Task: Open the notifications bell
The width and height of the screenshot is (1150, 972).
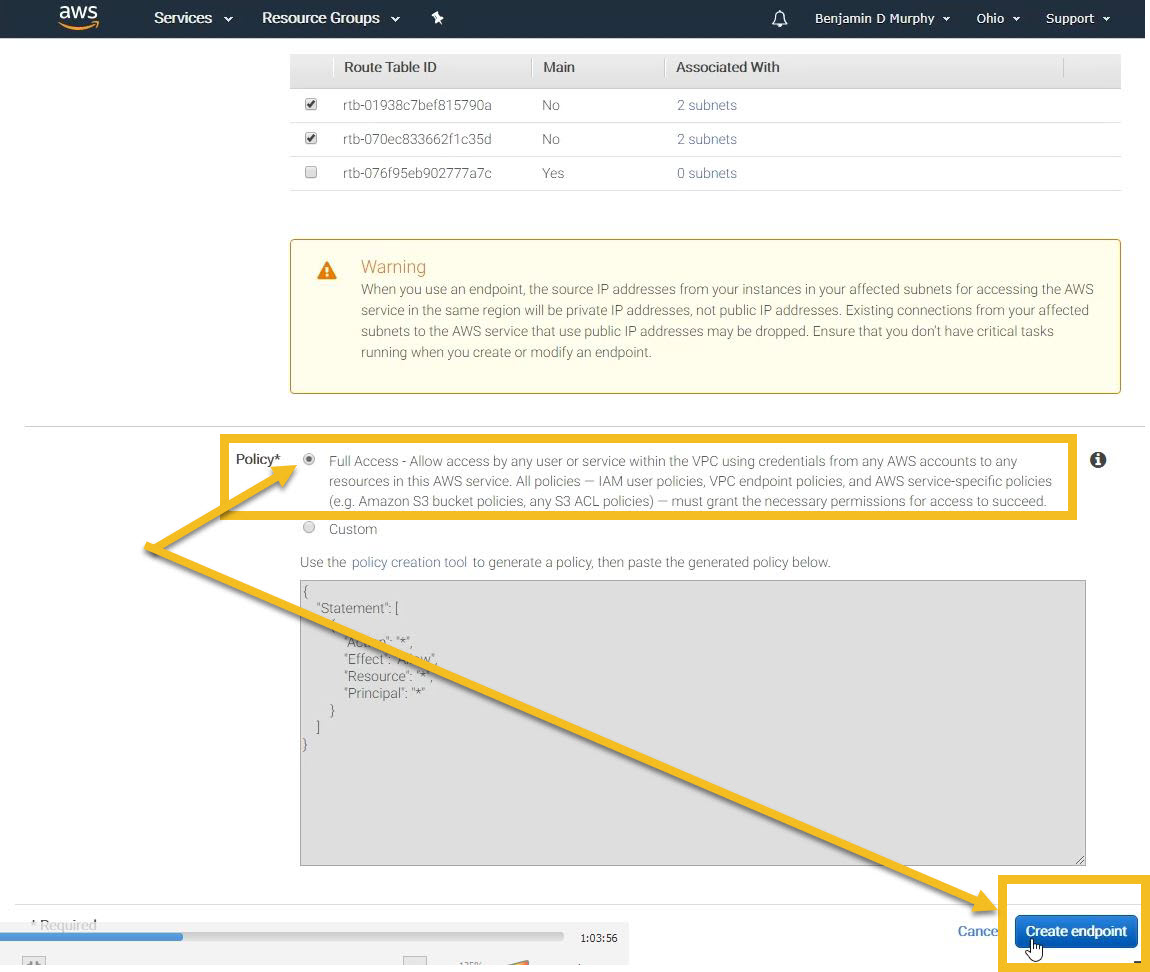Action: pos(780,18)
